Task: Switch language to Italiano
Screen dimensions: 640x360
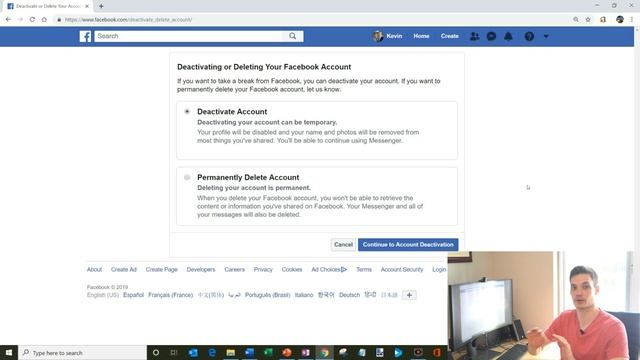Action: pyautogui.click(x=304, y=295)
